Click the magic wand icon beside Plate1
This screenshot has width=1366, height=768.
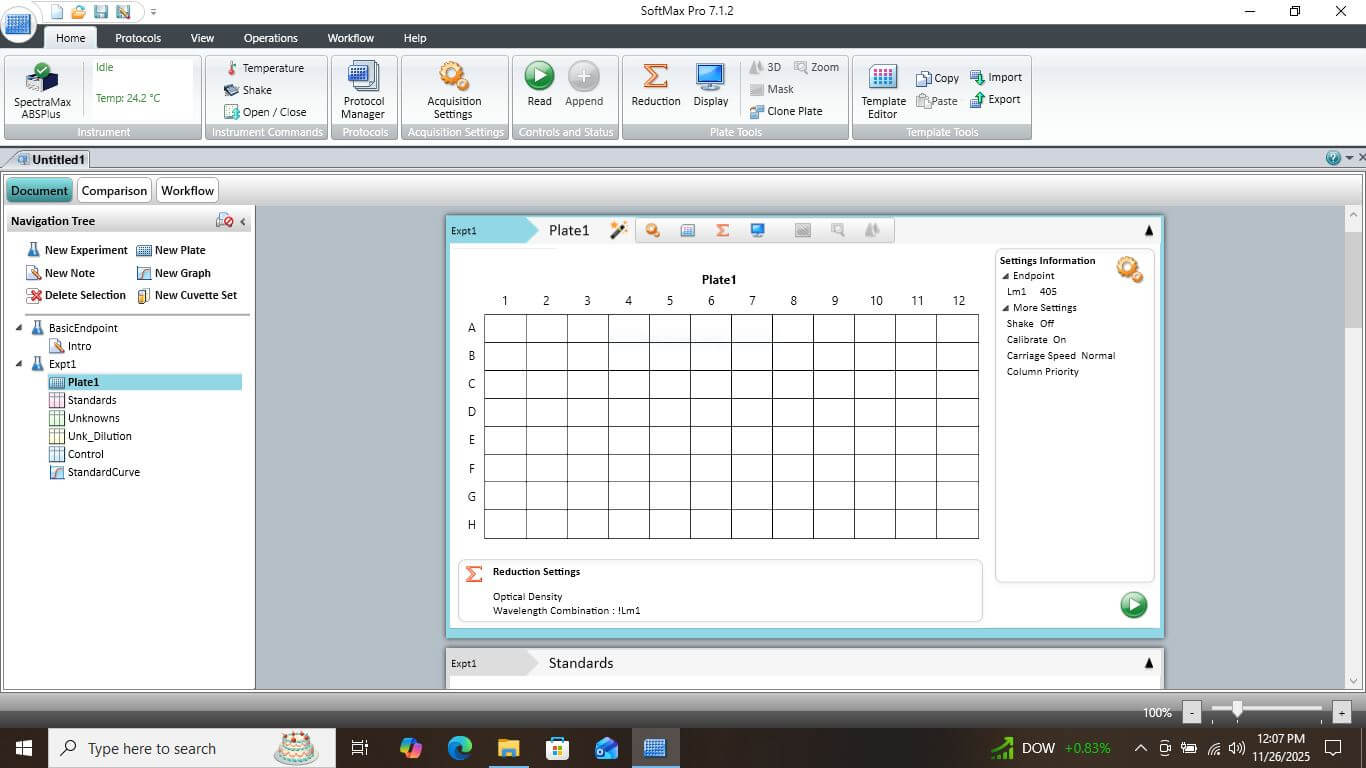[x=619, y=230]
